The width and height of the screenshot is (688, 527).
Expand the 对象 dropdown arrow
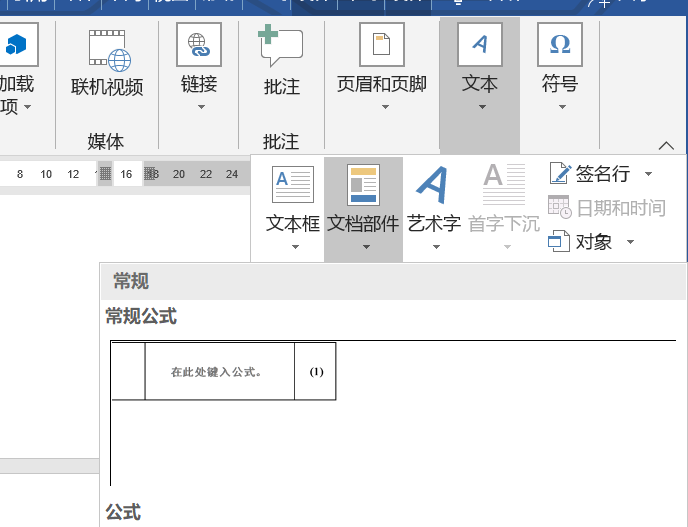[x=631, y=242]
